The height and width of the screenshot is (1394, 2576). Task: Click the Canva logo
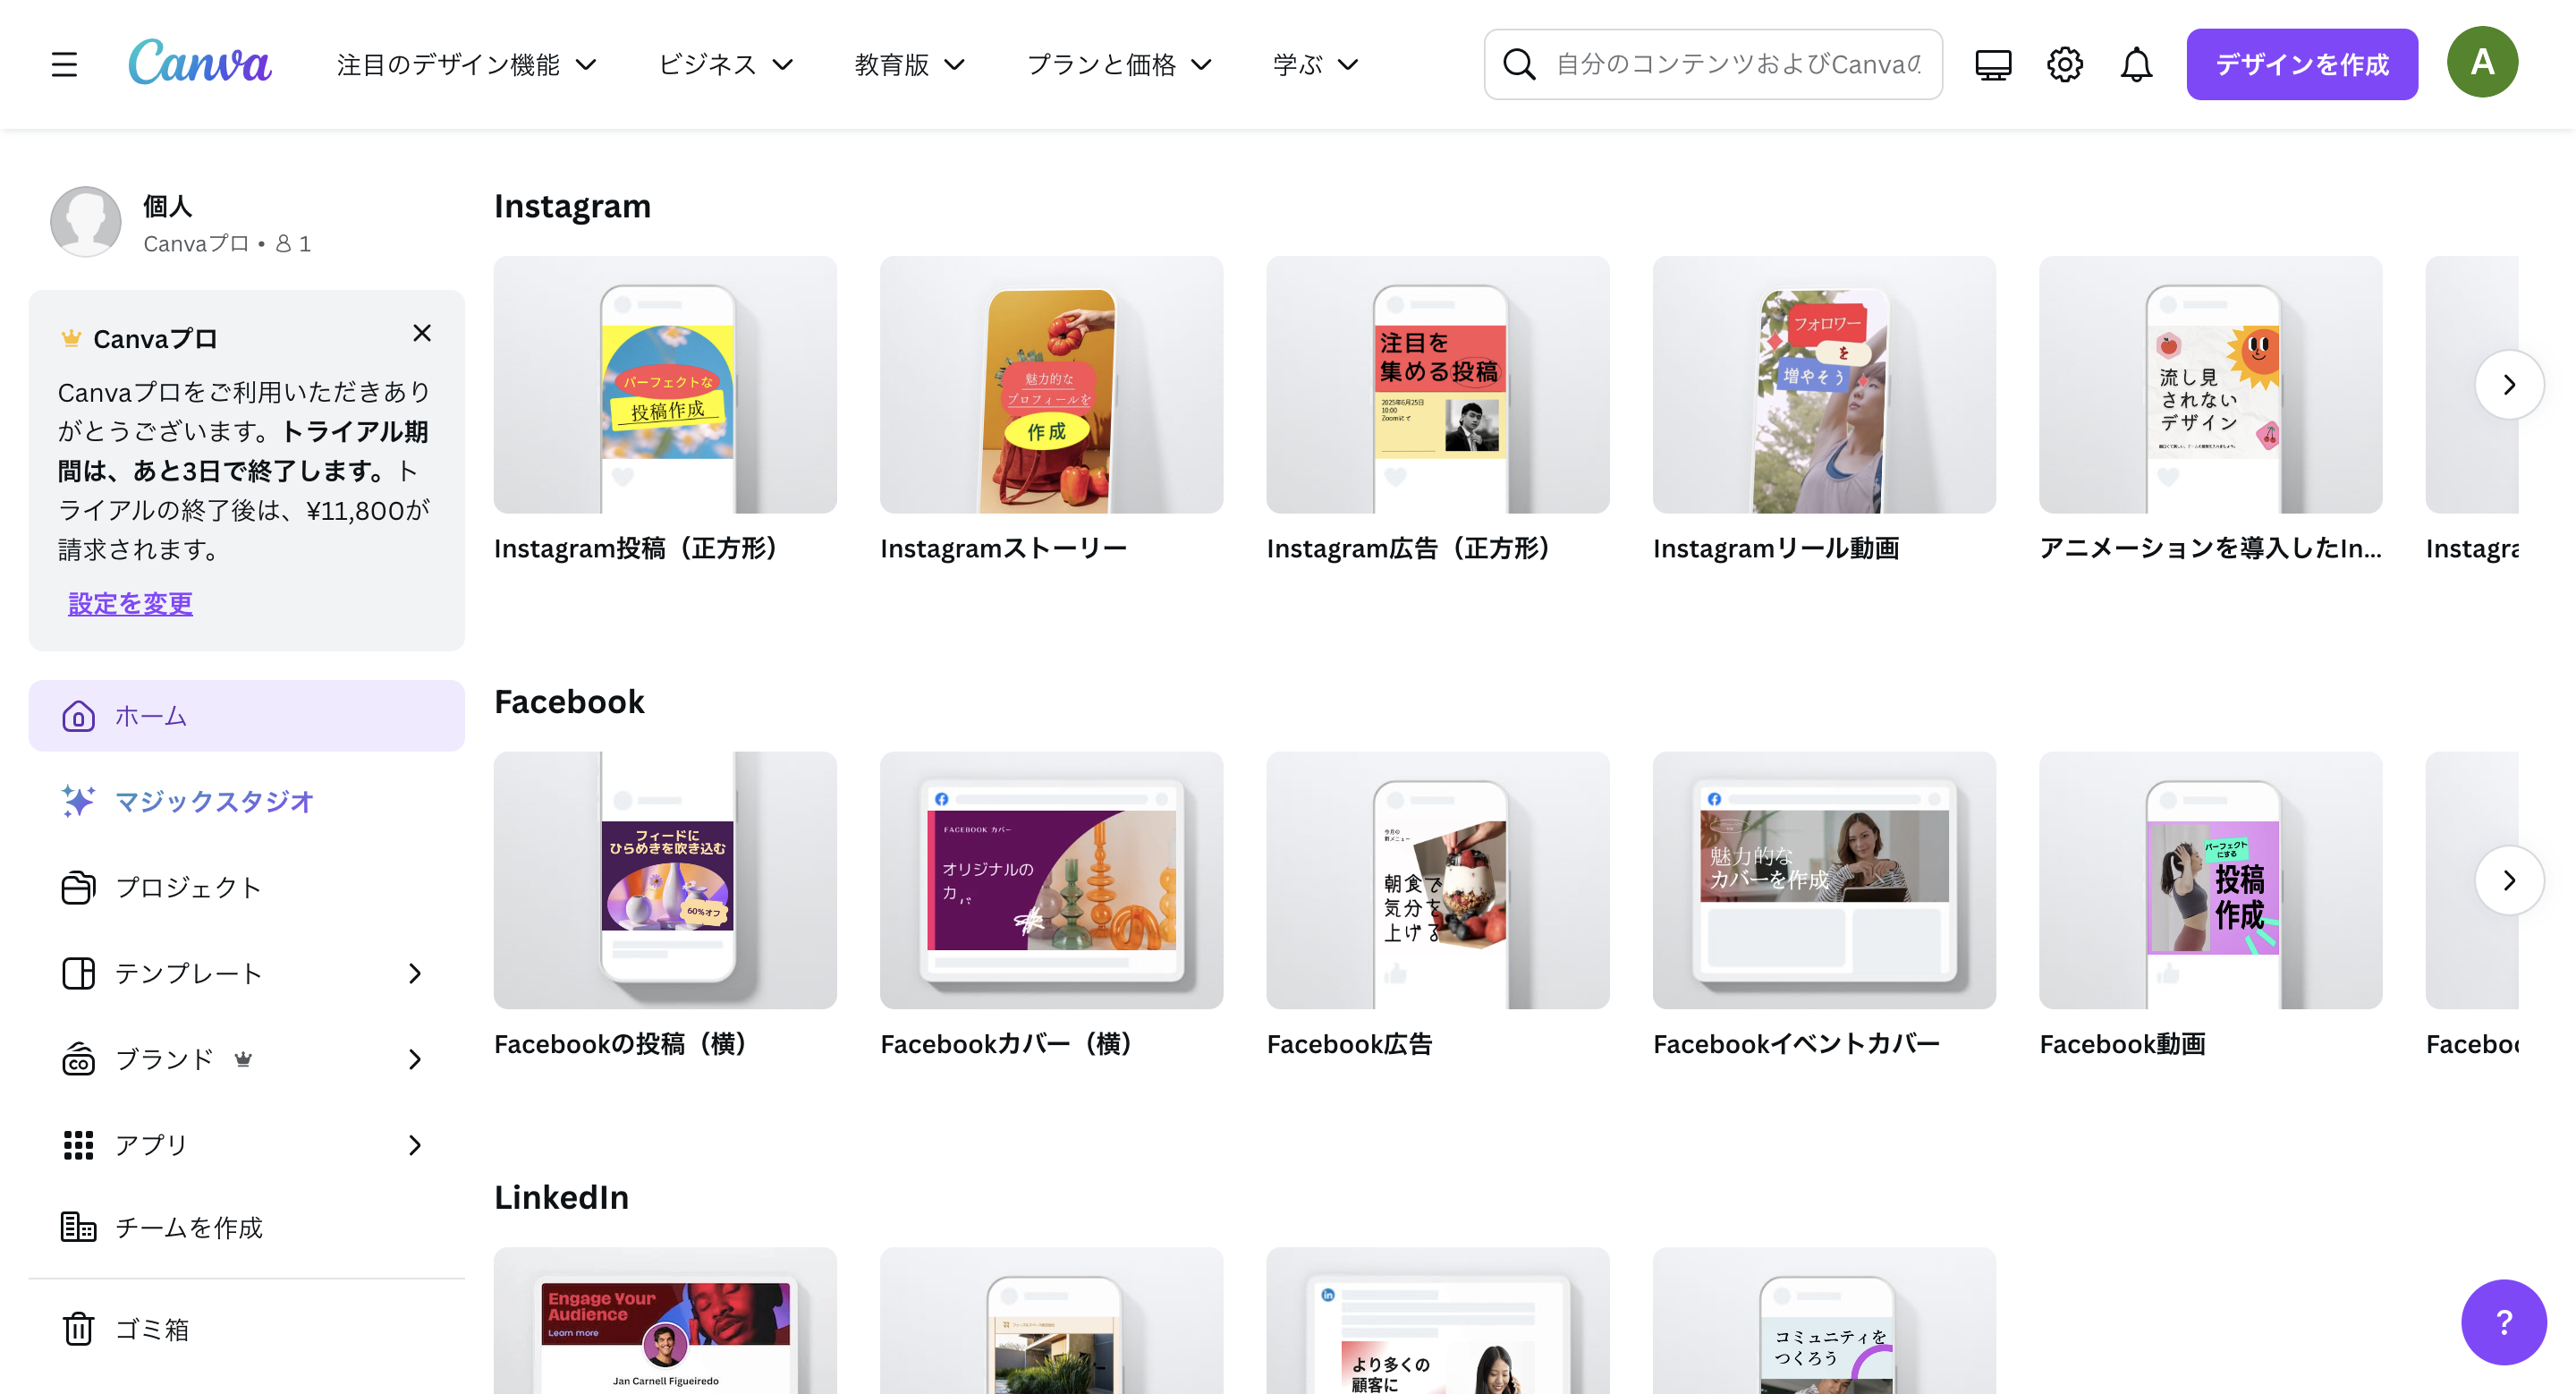click(x=200, y=63)
